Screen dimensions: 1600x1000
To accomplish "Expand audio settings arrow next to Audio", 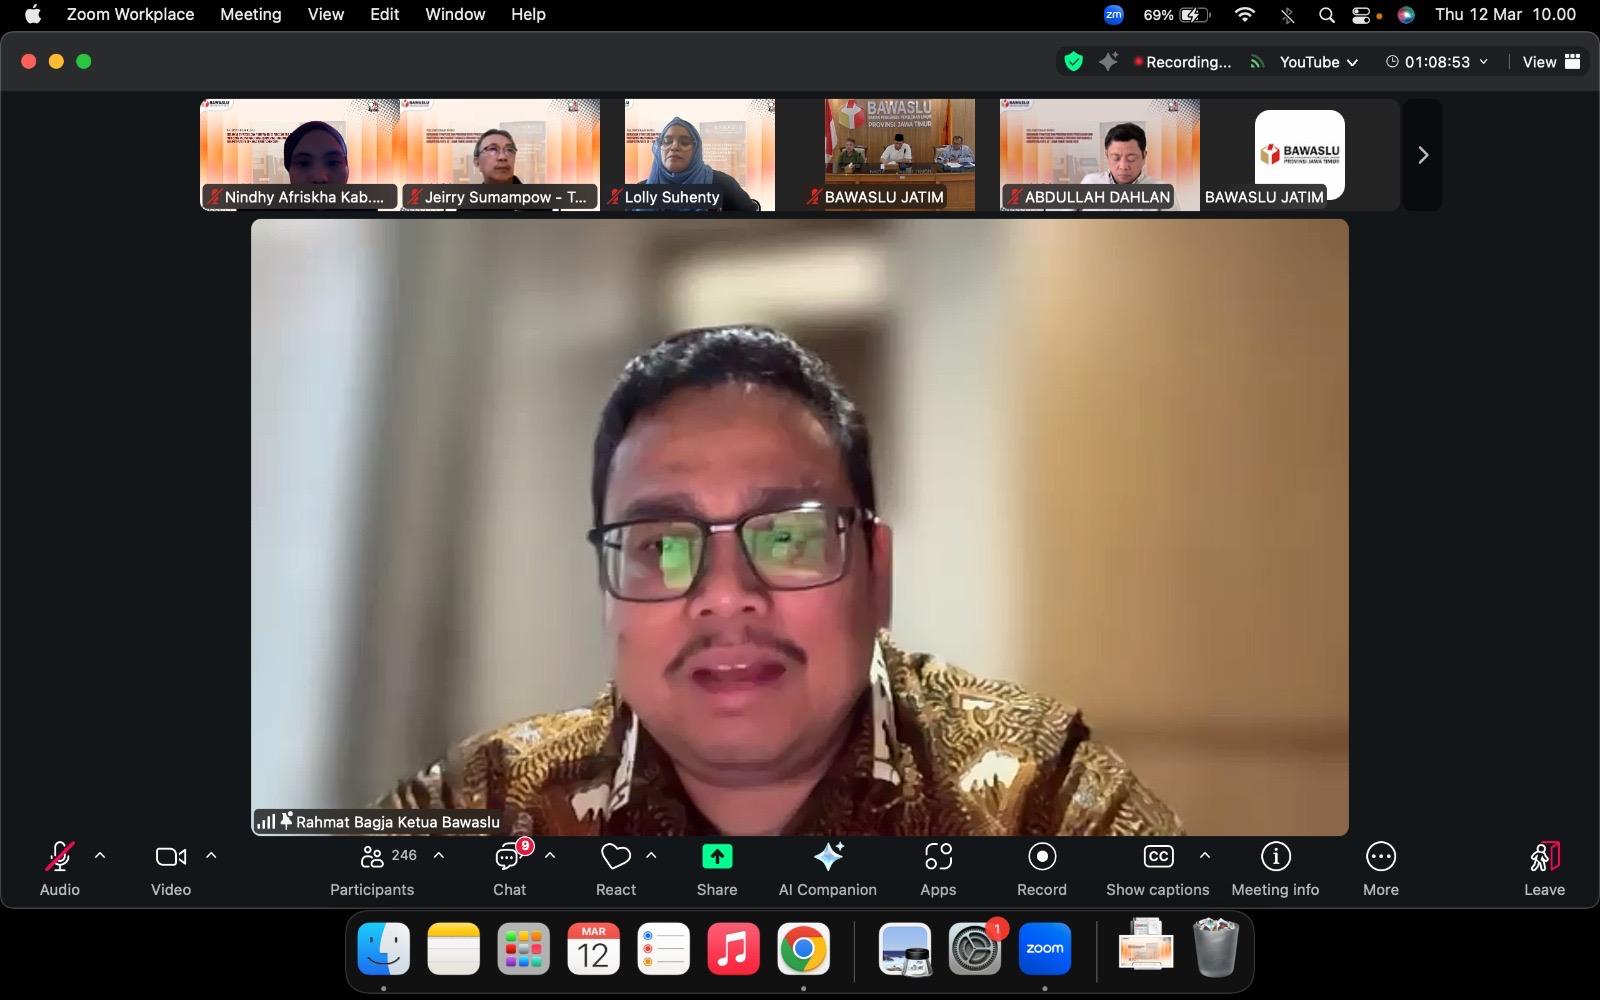I will (x=100, y=856).
